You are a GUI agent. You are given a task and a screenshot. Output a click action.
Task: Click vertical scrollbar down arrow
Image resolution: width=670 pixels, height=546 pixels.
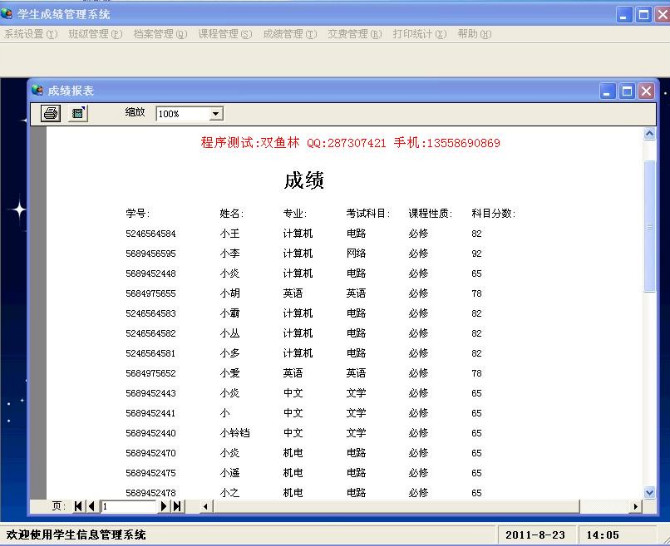tap(649, 493)
